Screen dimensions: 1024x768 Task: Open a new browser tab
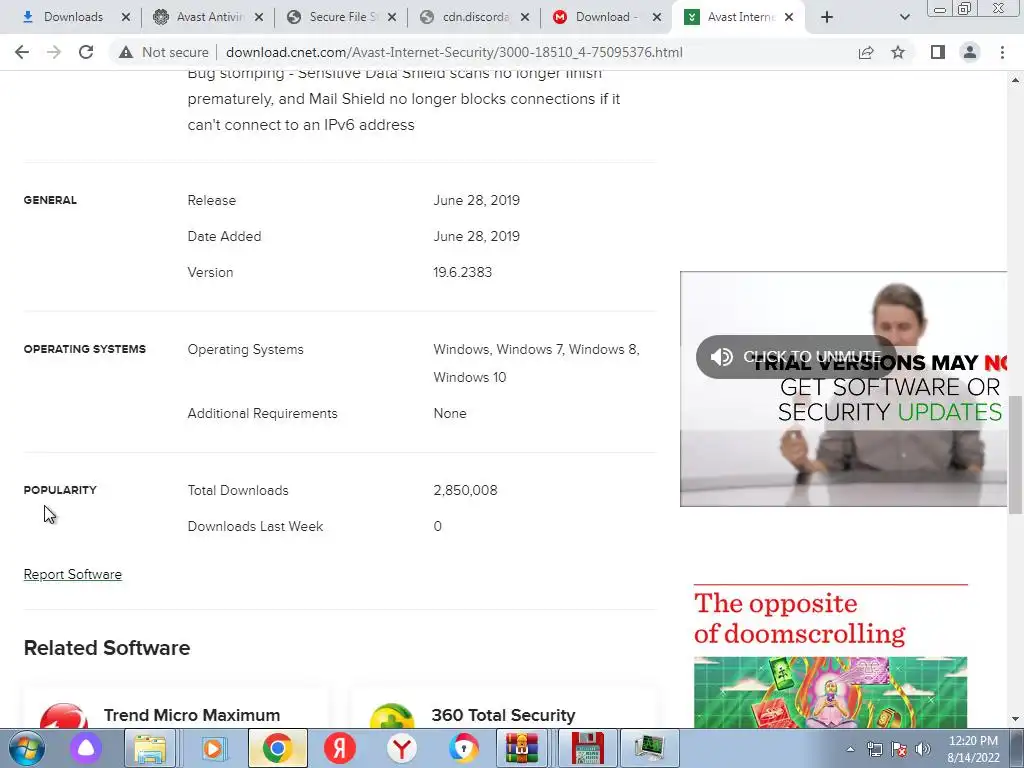(x=827, y=17)
